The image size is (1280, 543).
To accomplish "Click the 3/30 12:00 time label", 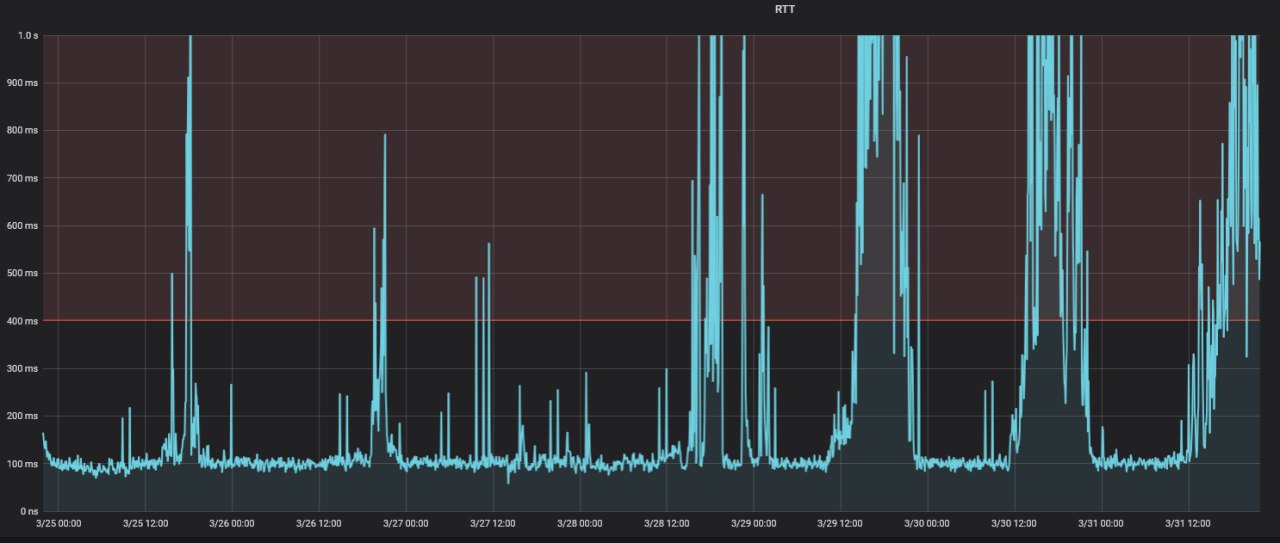I will 1015,523.
